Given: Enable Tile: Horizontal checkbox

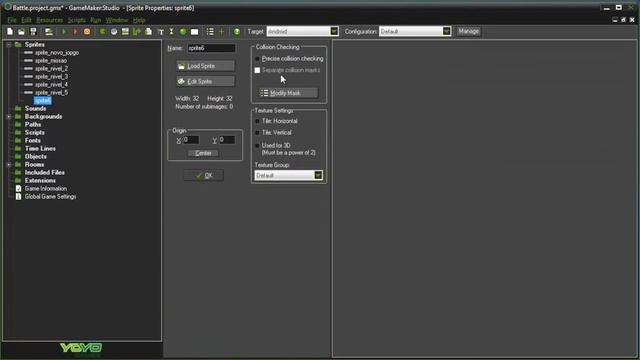Looking at the screenshot, I should 257,121.
